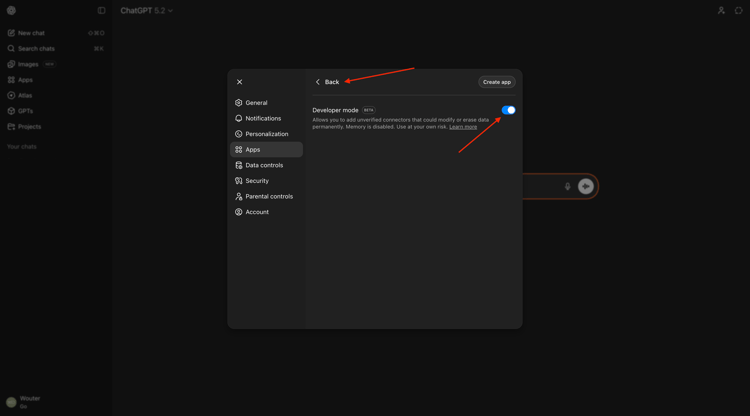Open Apps in the left sidebar
Viewport: 750px width, 416px height.
click(x=56, y=80)
